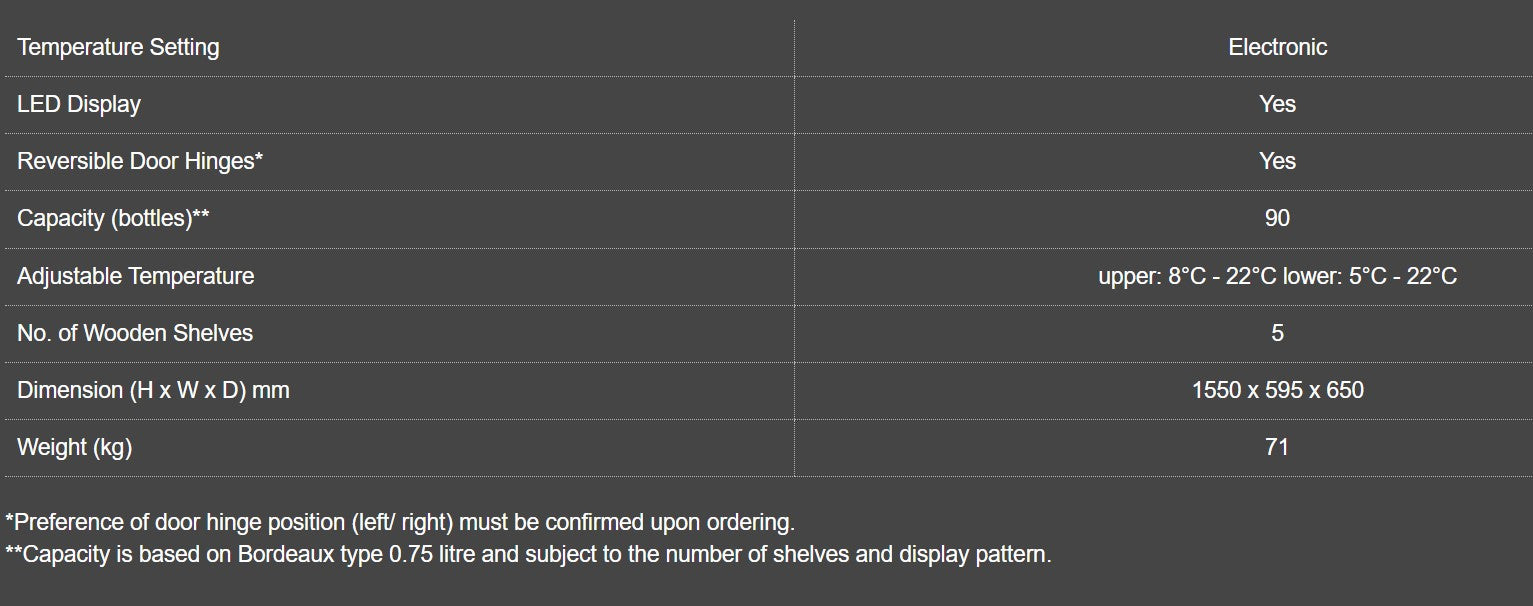Select the Yes value for Reversible Door Hinges
1533x606 pixels.
tap(1277, 161)
